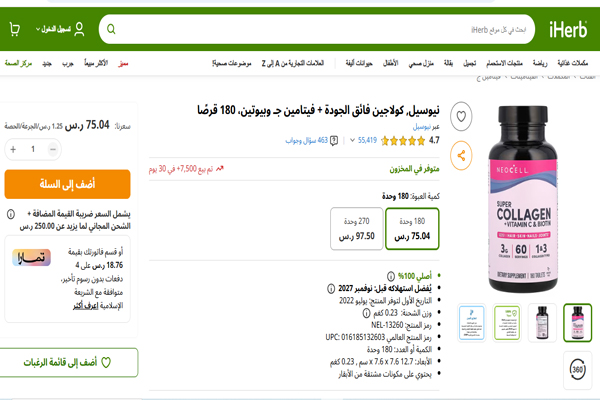600x400 pixels.
Task: Click the متوفر في المخزون text
Action: pyautogui.click(x=414, y=169)
